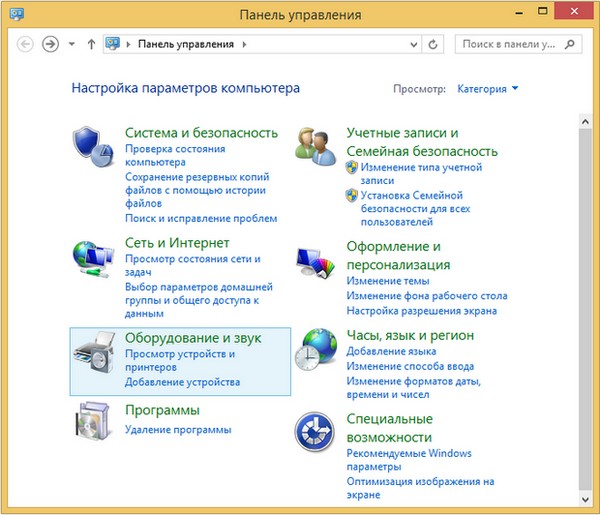Click the shield icon beside 'Изменение типа учетной записи'
Viewport: 600px width, 515px height.
point(351,167)
